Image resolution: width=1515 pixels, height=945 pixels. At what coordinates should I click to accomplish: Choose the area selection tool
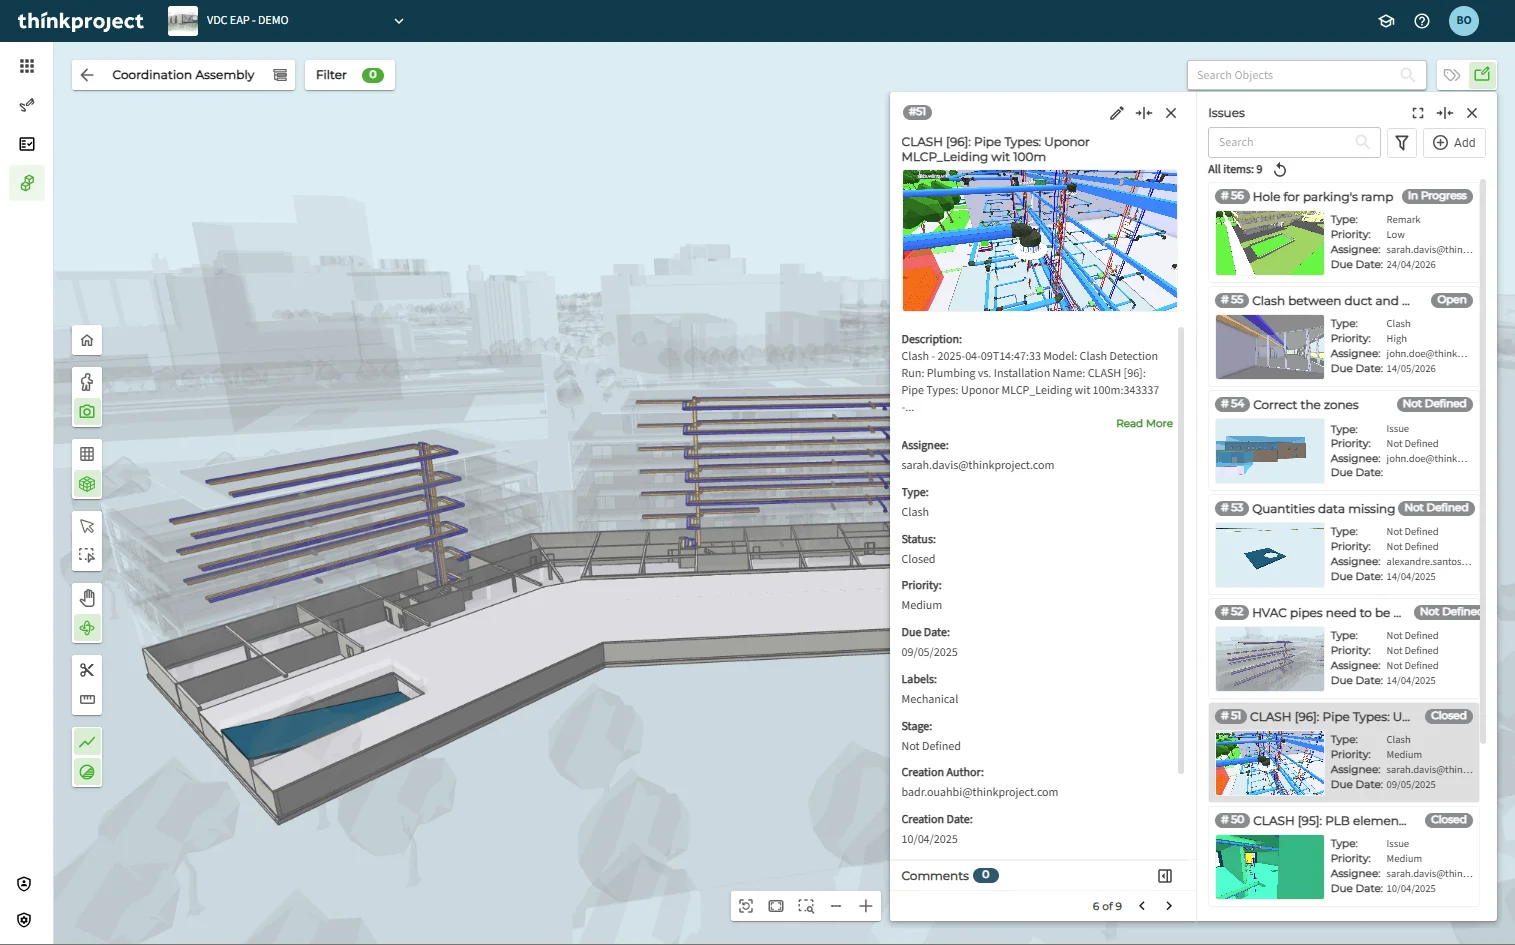tap(87, 556)
